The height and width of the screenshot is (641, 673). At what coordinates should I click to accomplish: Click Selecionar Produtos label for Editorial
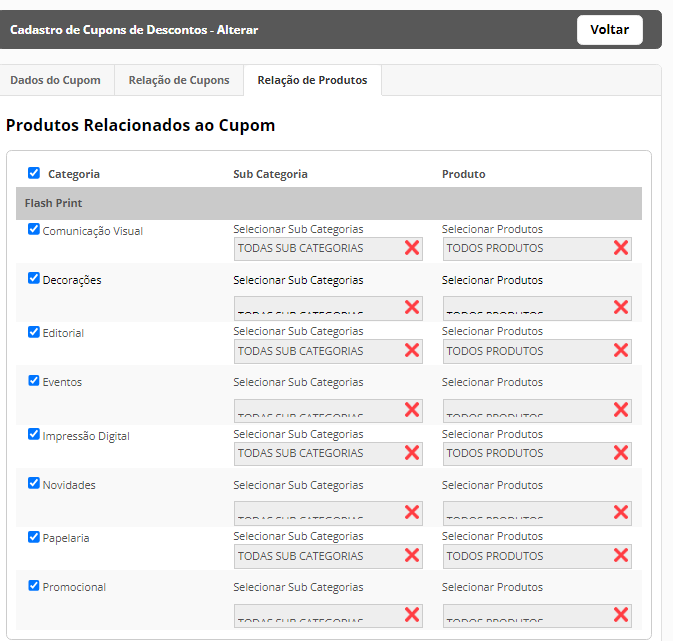tap(492, 331)
